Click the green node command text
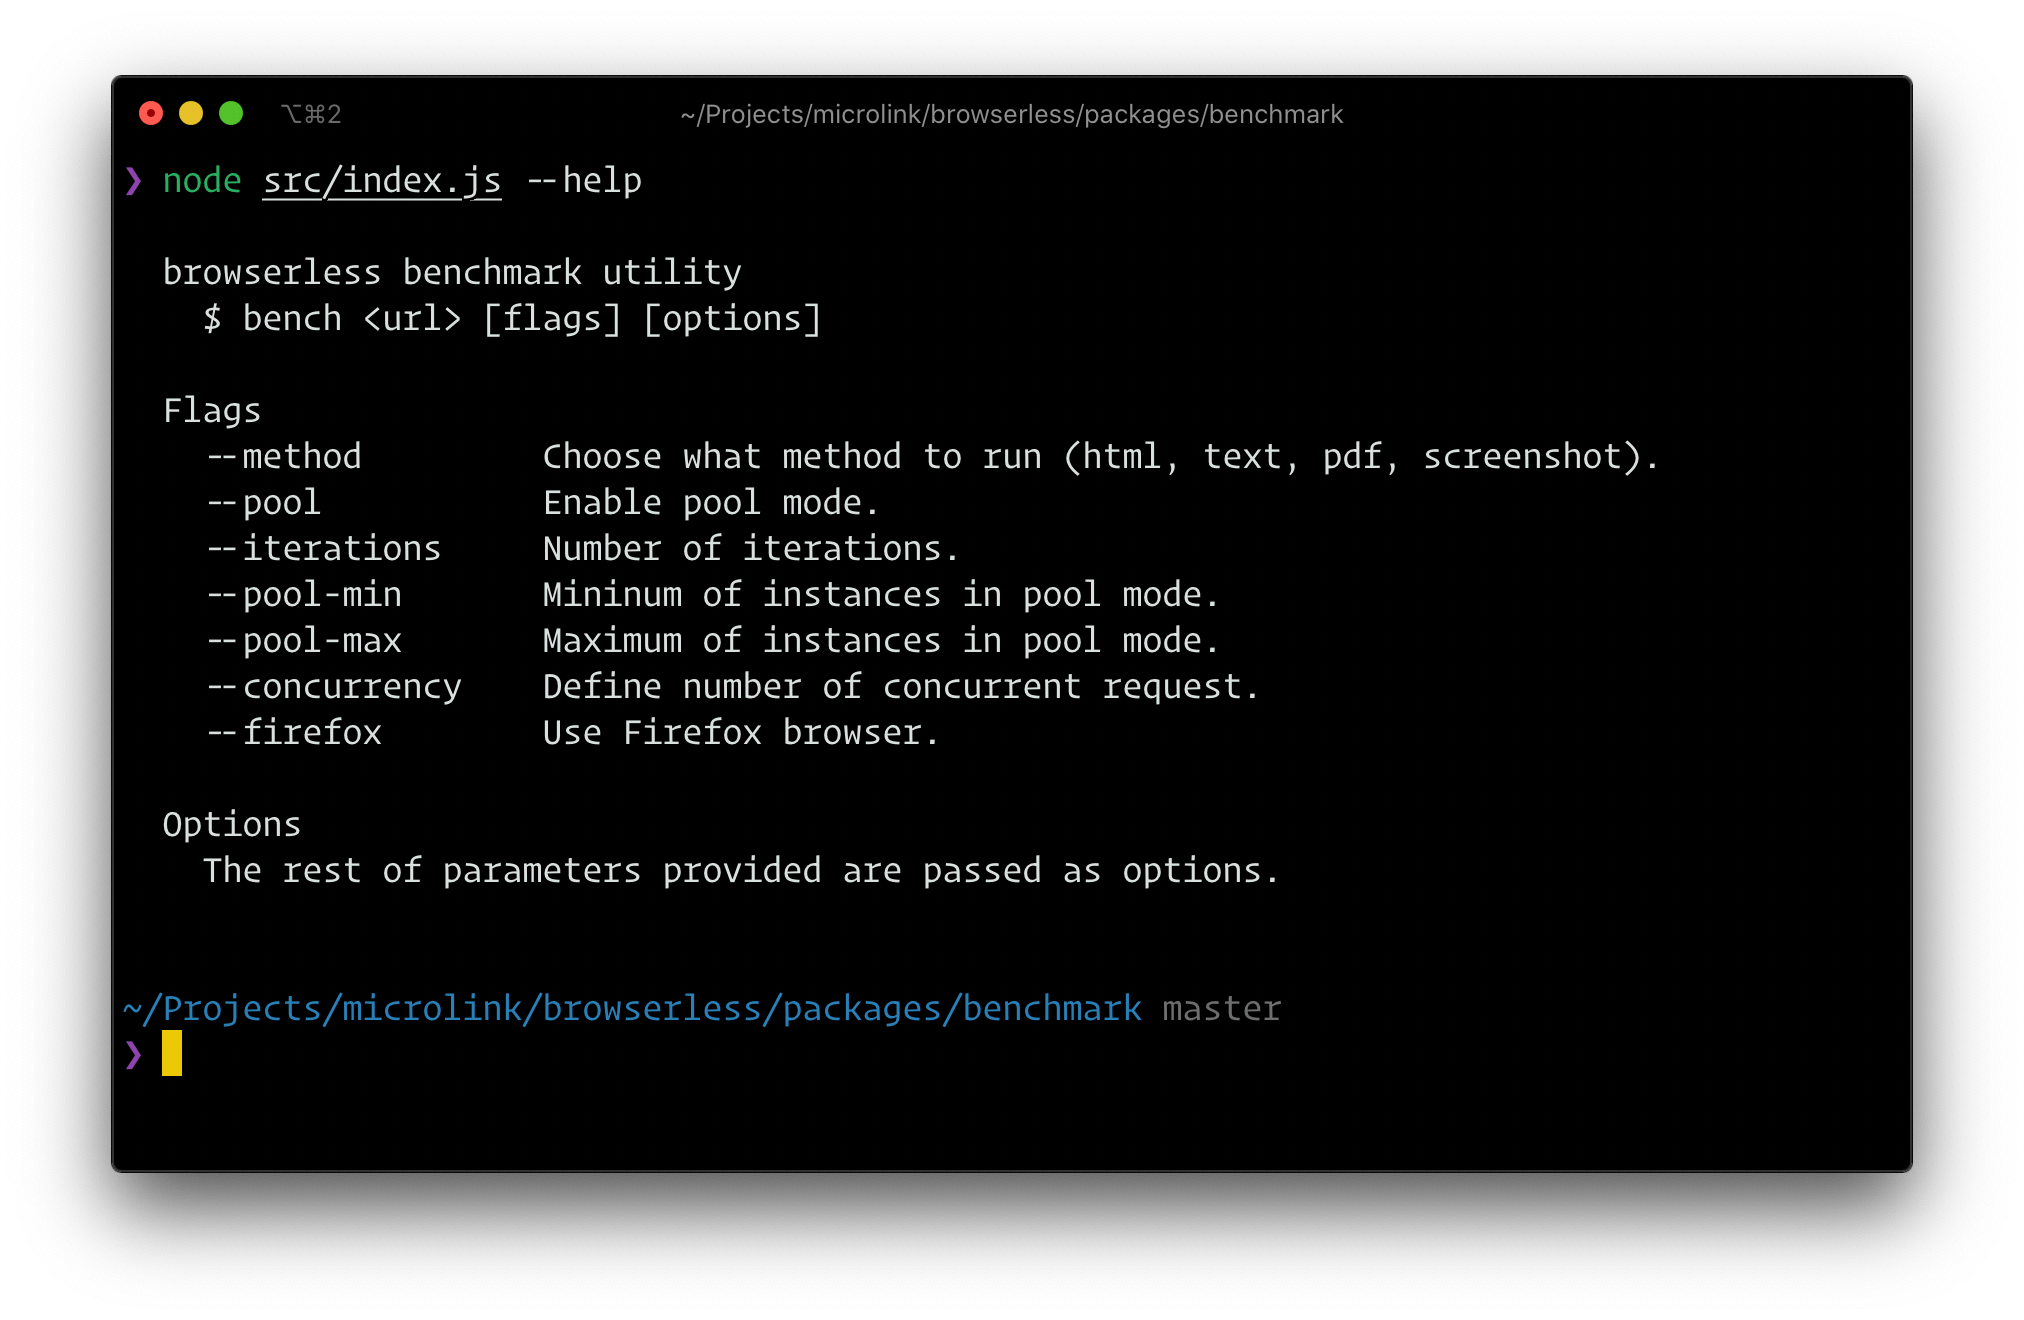 tap(202, 181)
